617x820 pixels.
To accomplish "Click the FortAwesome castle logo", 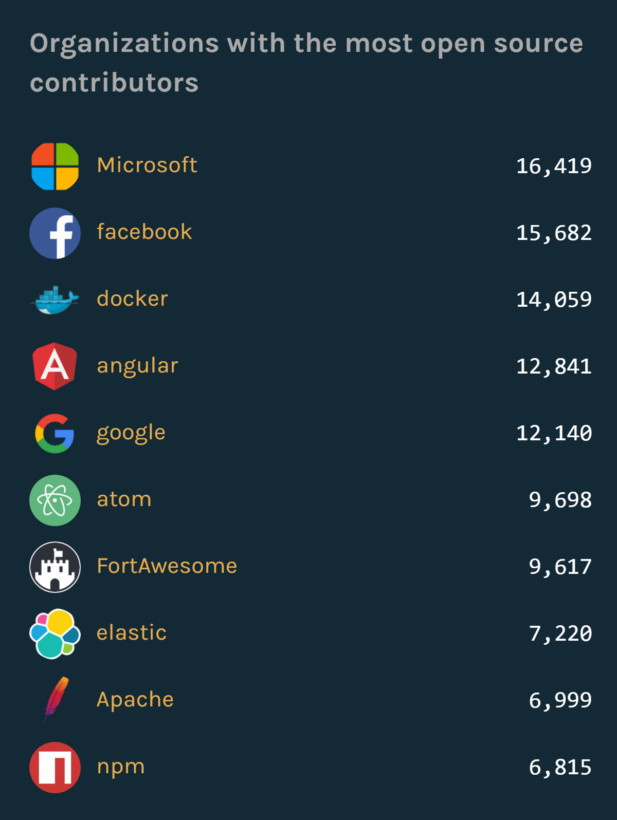I will click(x=55, y=567).
